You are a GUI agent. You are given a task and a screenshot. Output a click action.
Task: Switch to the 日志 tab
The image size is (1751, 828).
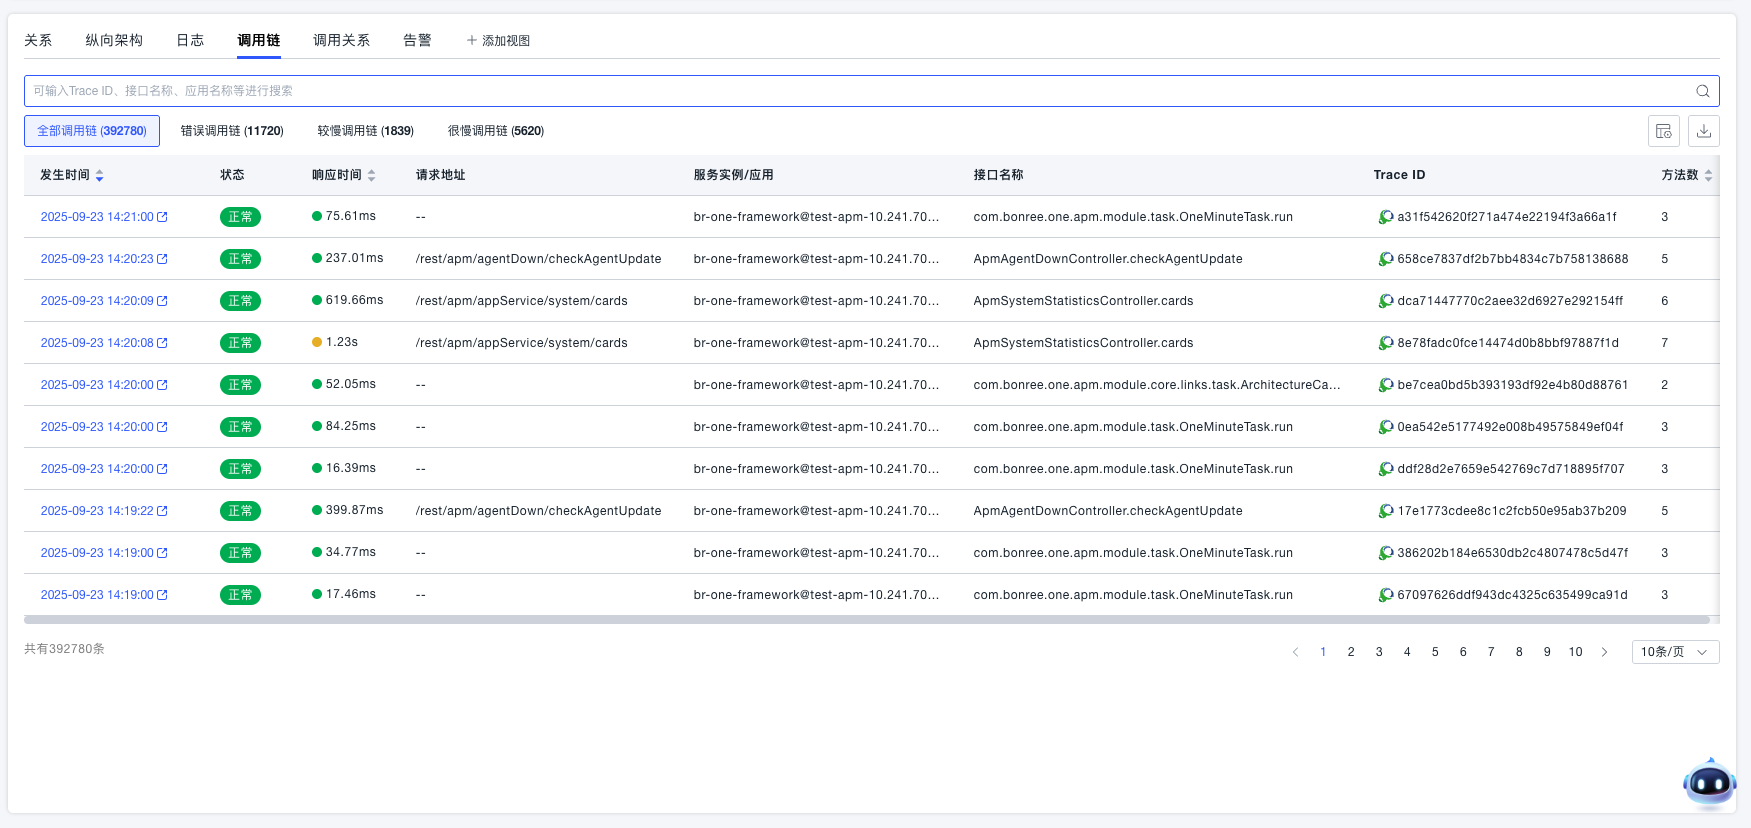190,40
